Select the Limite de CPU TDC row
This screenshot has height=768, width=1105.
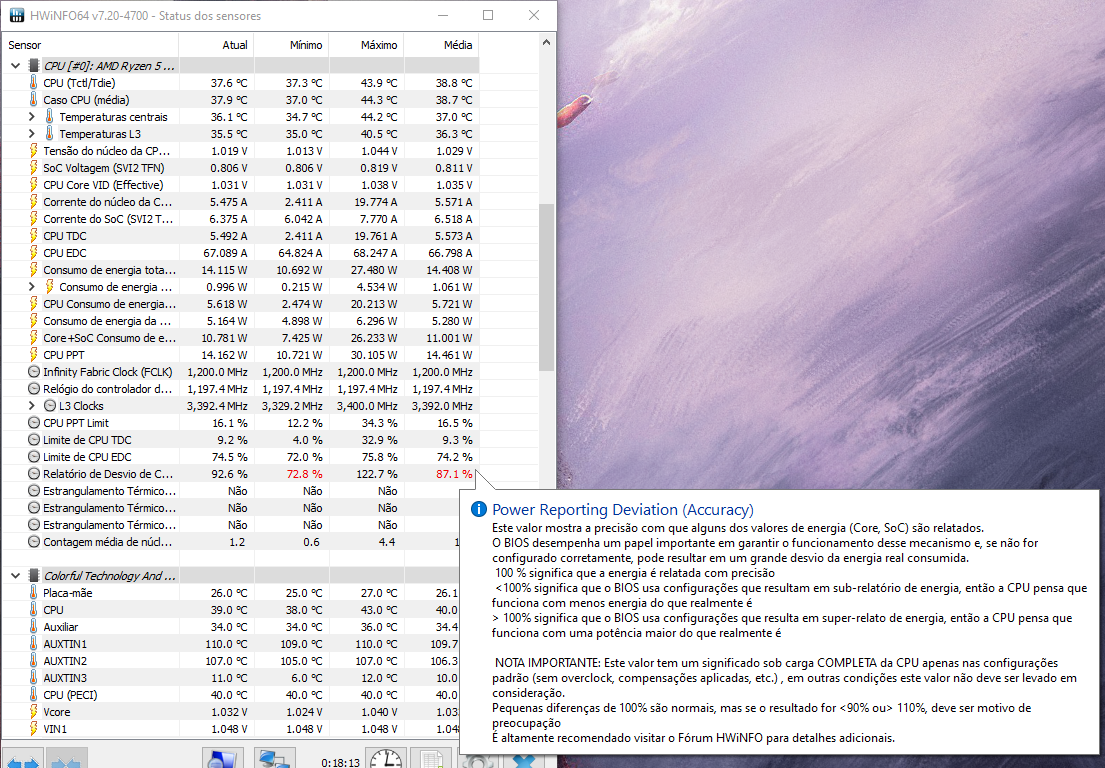pyautogui.click(x=240, y=440)
